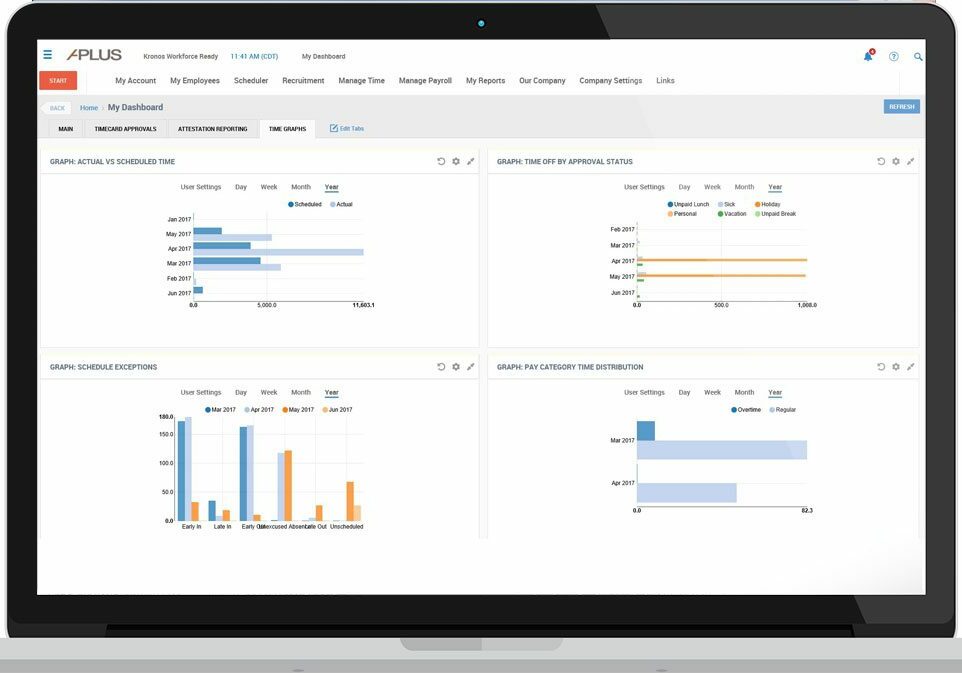962x673 pixels.
Task: Open the Manage Payroll menu
Action: point(425,80)
